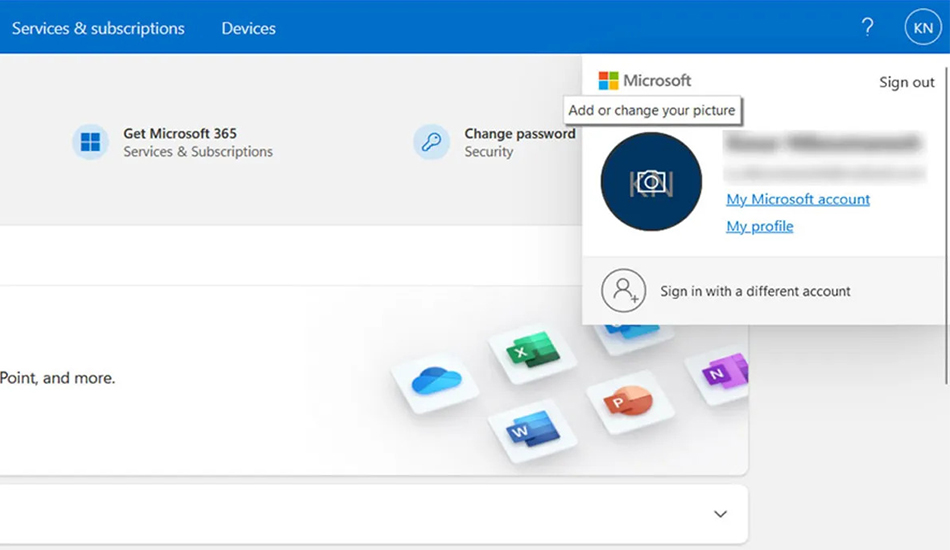Click Services & Subscriptions subtitle text
The width and height of the screenshot is (950, 550).
point(198,151)
